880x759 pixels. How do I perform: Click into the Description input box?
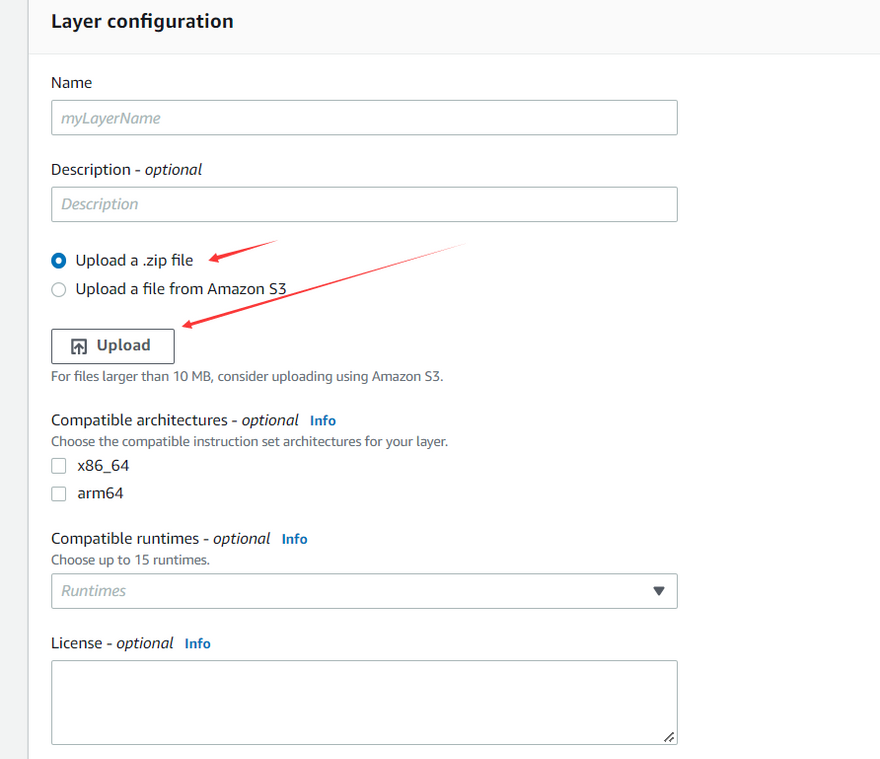[x=364, y=204]
